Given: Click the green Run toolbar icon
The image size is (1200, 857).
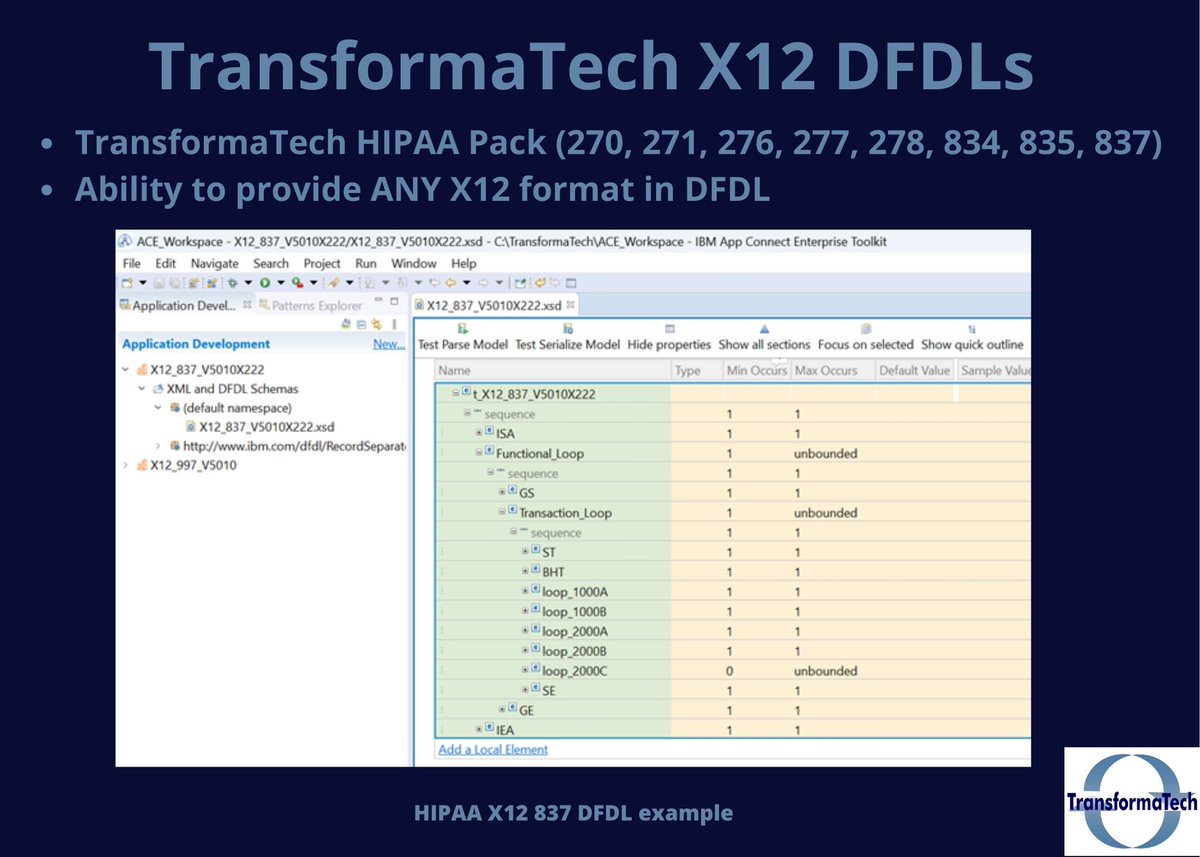Looking at the screenshot, I should pos(266,283).
